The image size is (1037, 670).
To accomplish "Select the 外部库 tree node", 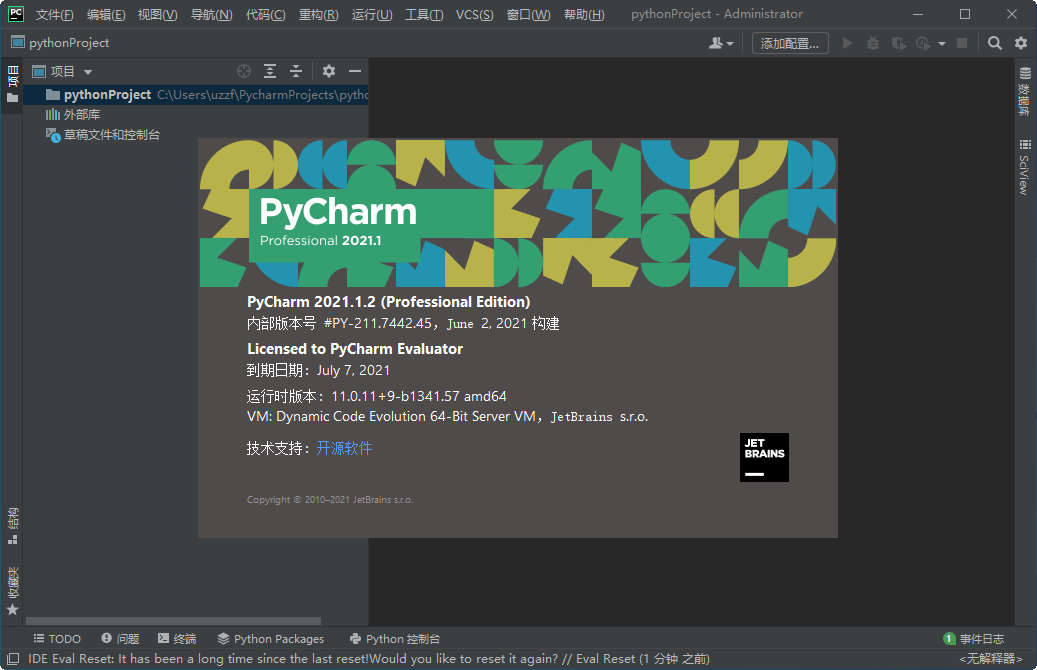I will tap(73, 114).
